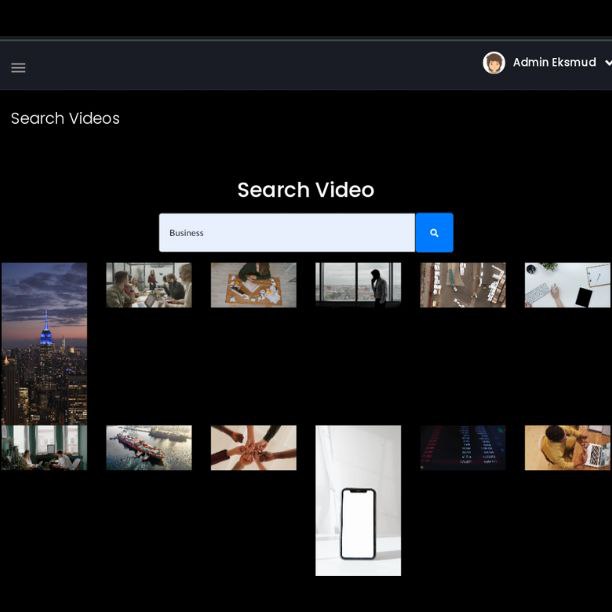This screenshot has width=612, height=612.
Task: Click the Admin Eksmud username text
Action: 554,62
